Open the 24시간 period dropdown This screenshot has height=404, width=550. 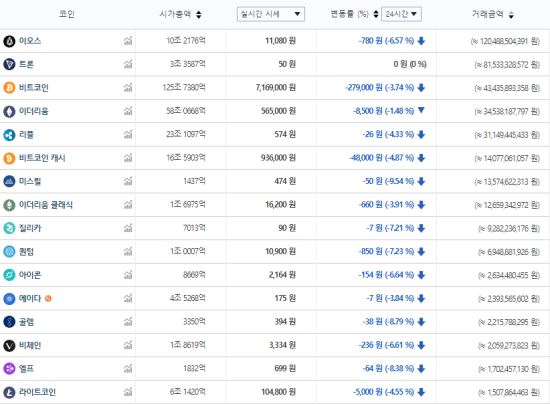[401, 14]
